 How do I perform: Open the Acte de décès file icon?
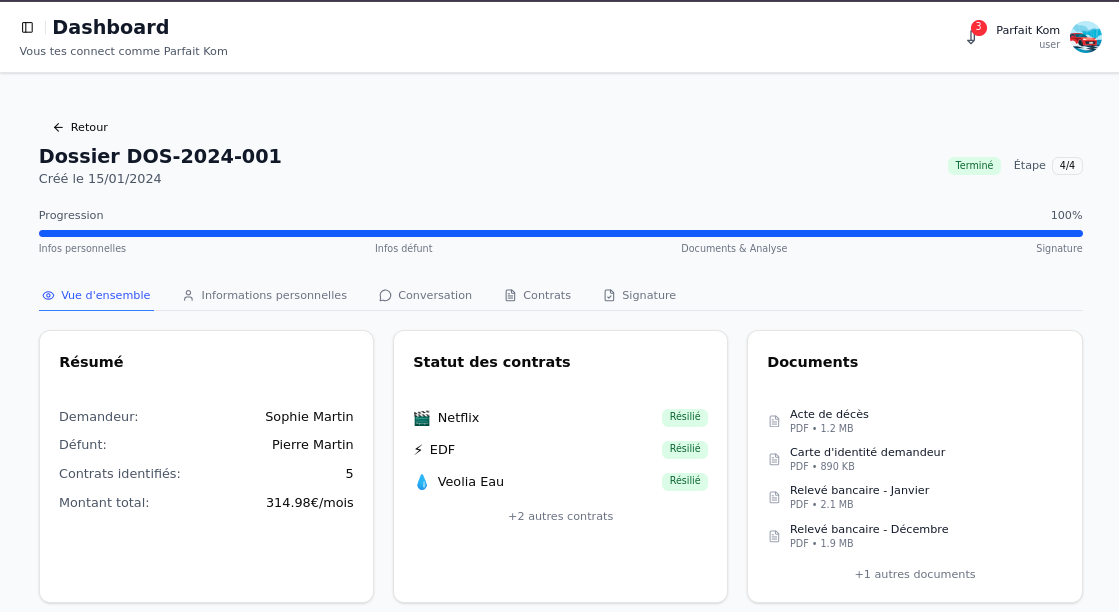[x=774, y=421]
